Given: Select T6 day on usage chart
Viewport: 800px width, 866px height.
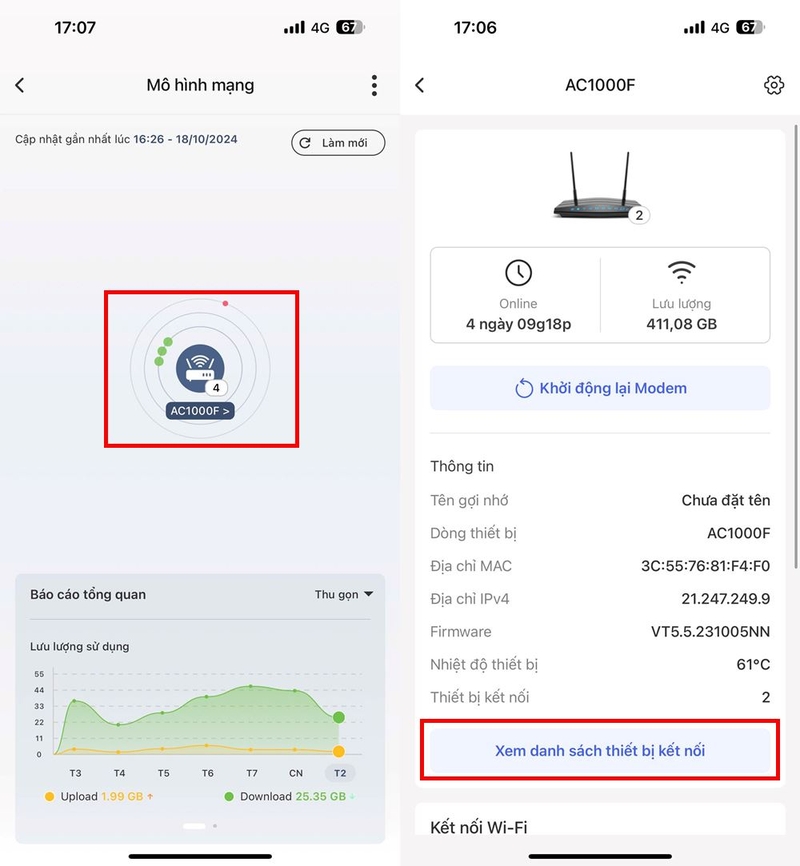Looking at the screenshot, I should [208, 773].
